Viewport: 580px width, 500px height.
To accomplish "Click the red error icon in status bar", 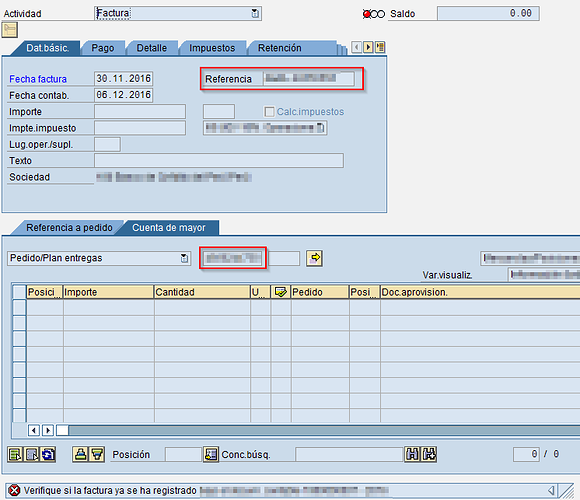I will (x=14, y=491).
